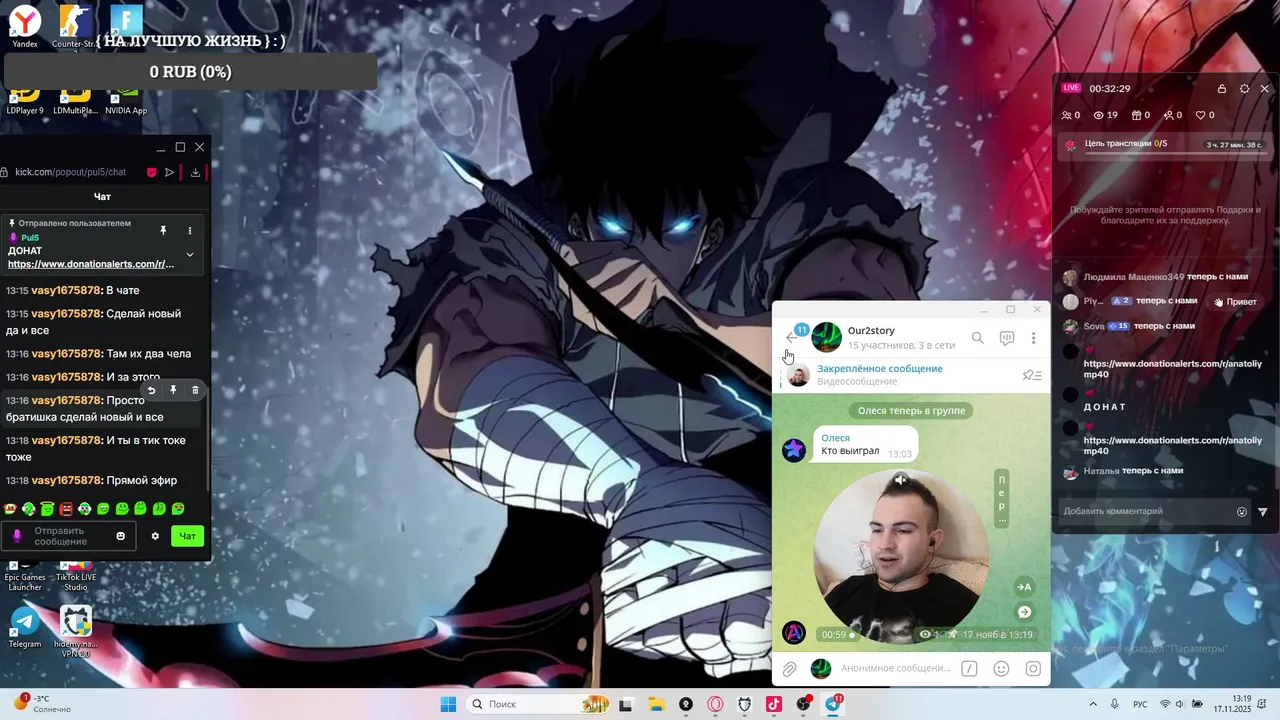Open Олеся sender name
The image size is (1280, 720).
coord(836,438)
